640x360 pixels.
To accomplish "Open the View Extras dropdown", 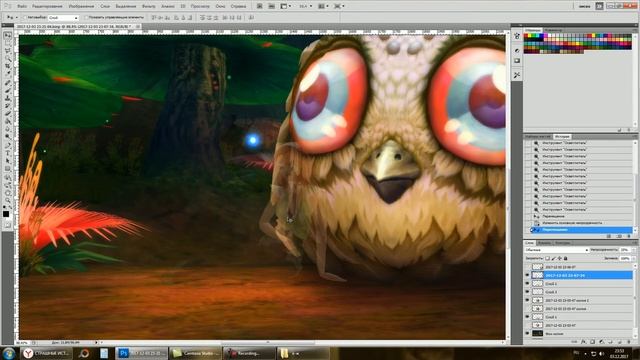I will [285, 6].
